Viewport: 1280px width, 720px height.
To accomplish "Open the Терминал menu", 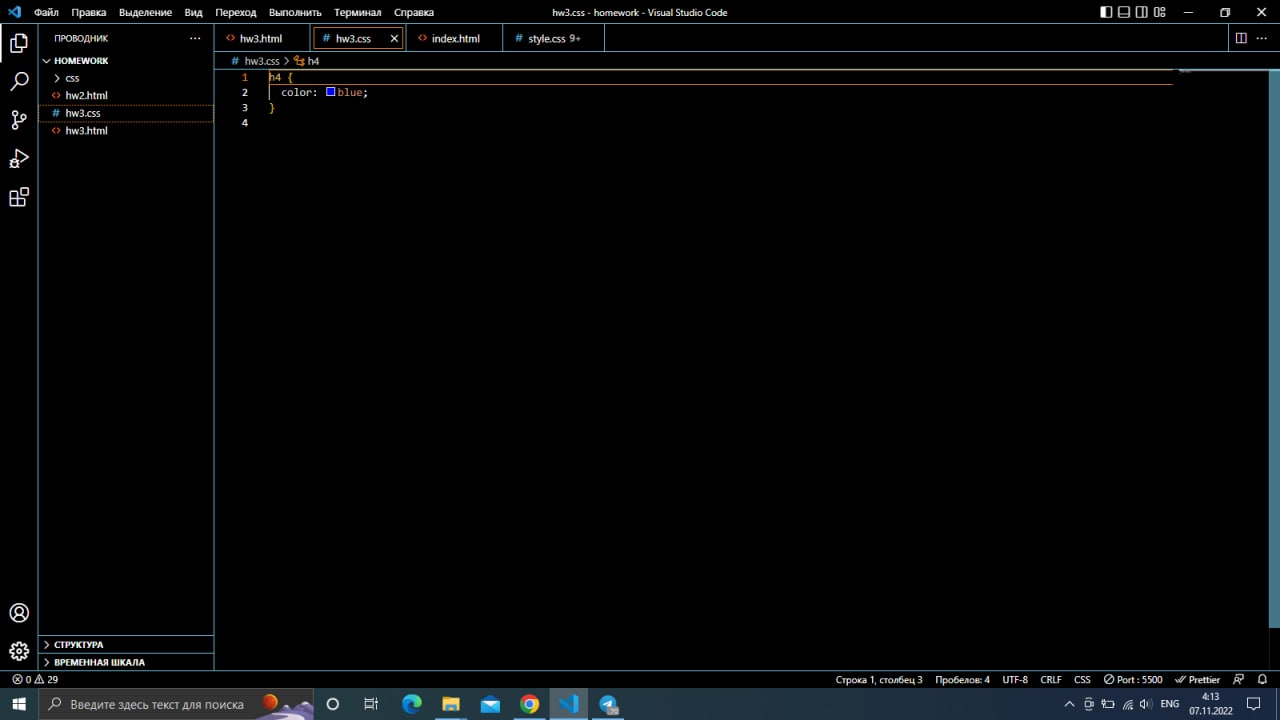I will click(x=357, y=12).
